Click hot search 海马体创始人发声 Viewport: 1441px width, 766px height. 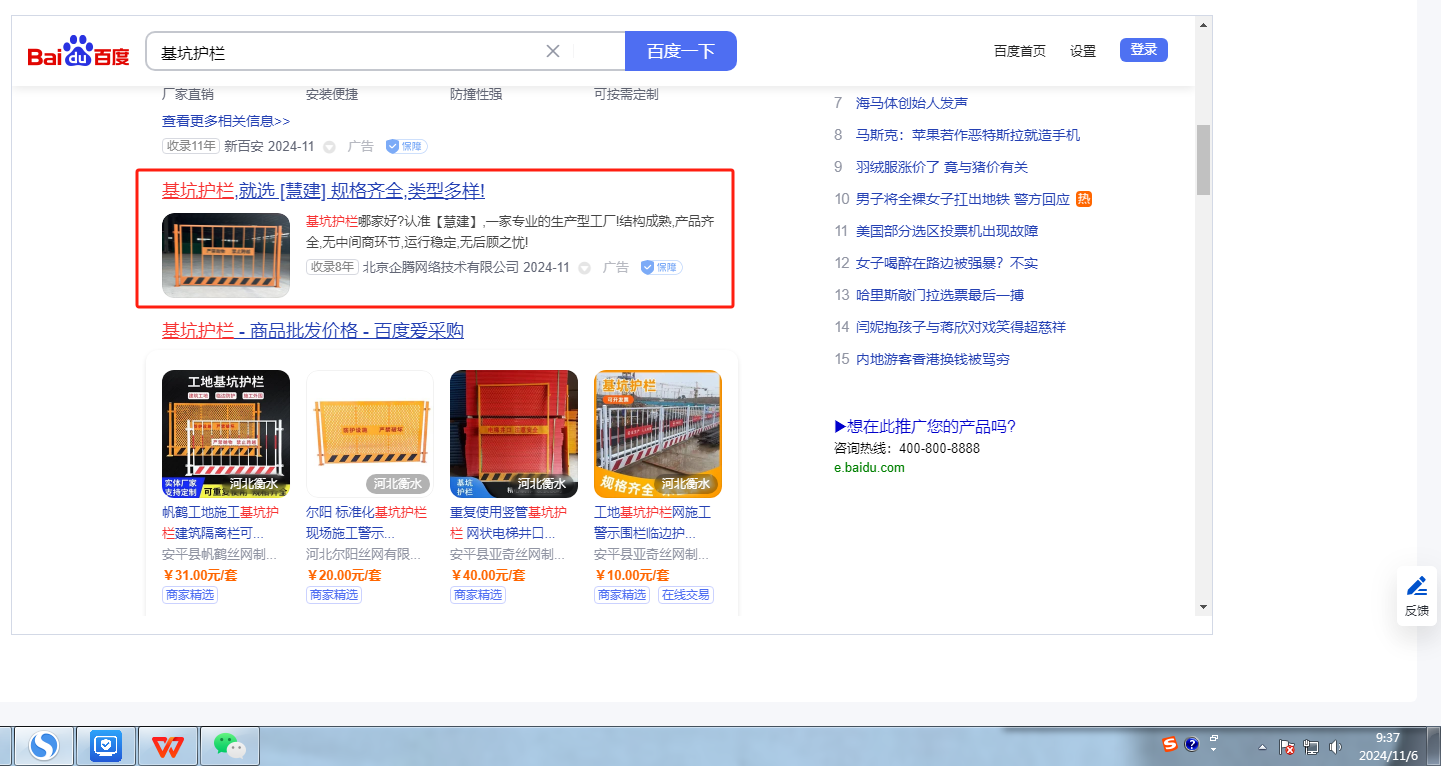[912, 103]
